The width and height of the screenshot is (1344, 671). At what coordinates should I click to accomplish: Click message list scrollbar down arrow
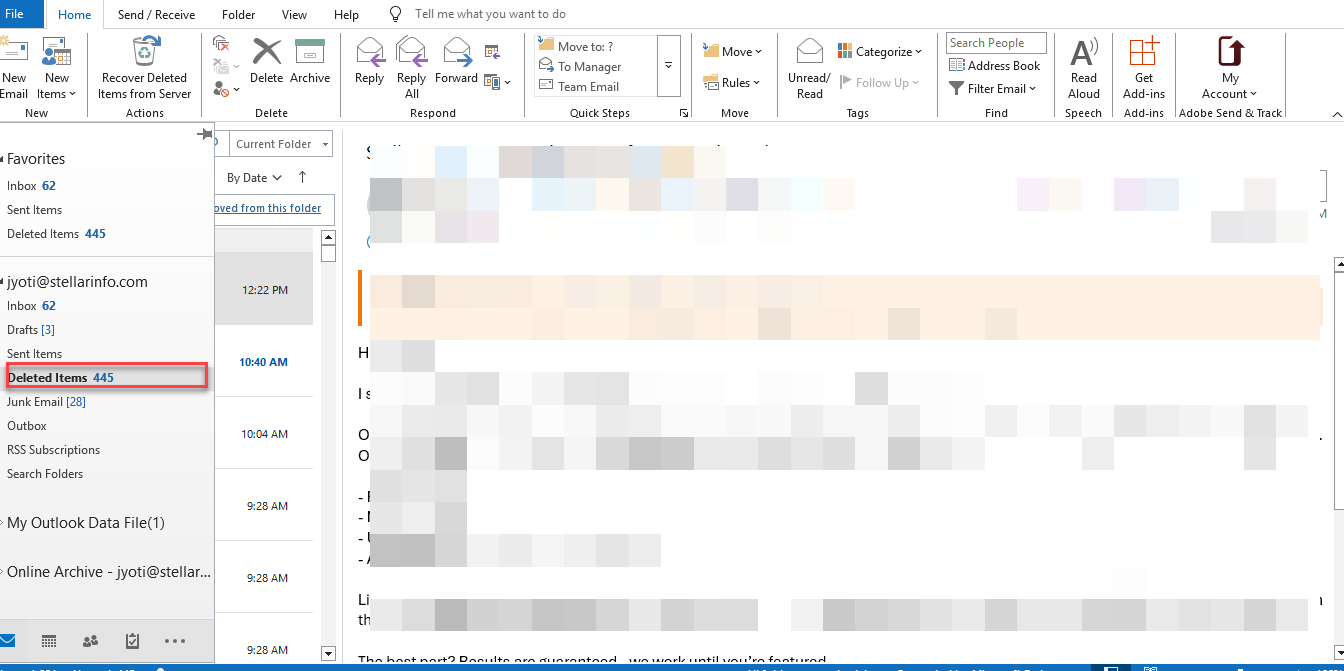tap(328, 654)
